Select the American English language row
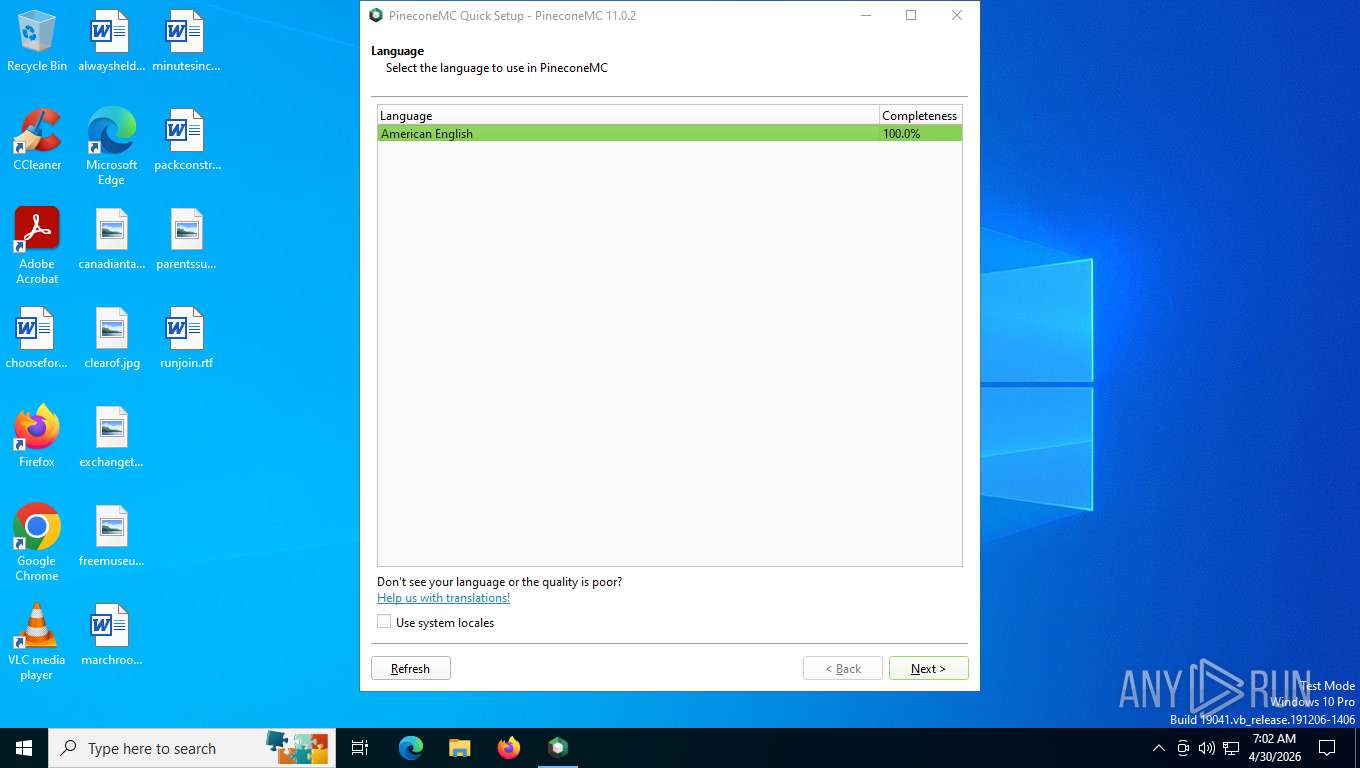 pyautogui.click(x=670, y=133)
